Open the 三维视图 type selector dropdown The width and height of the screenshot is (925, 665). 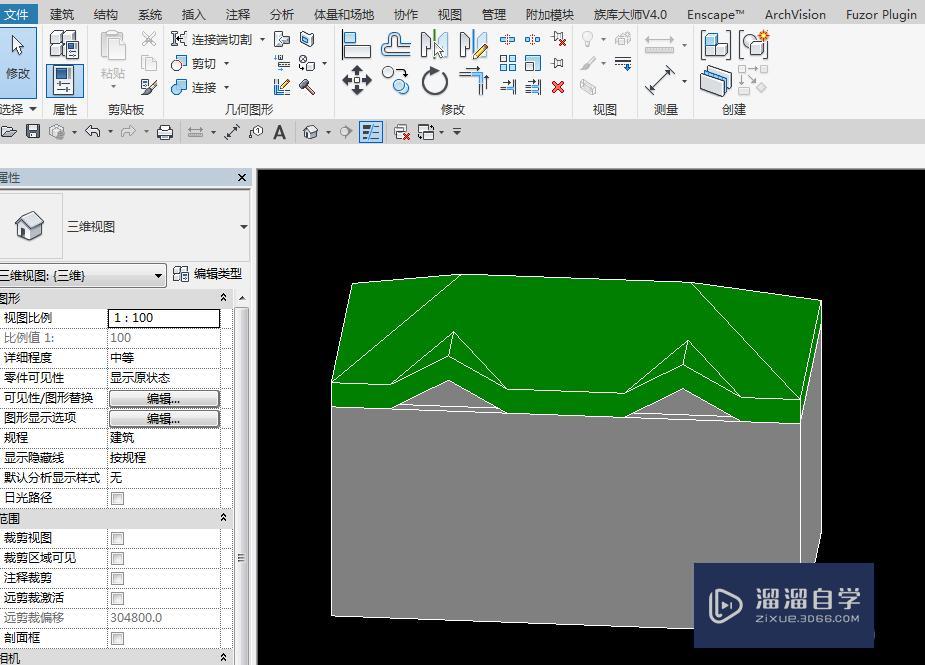click(x=244, y=227)
